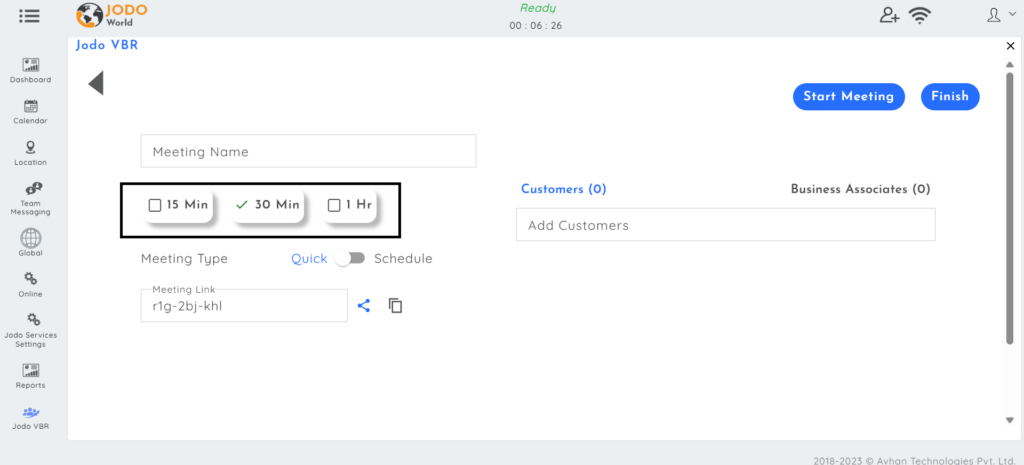
Task: Click the Meeting Type label
Action: point(184,259)
